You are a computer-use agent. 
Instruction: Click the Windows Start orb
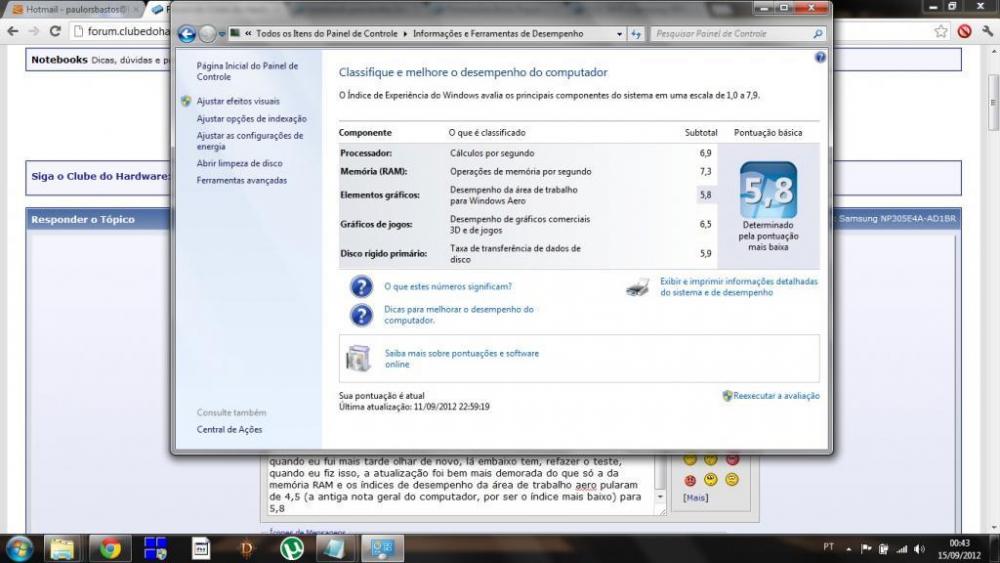(19, 548)
